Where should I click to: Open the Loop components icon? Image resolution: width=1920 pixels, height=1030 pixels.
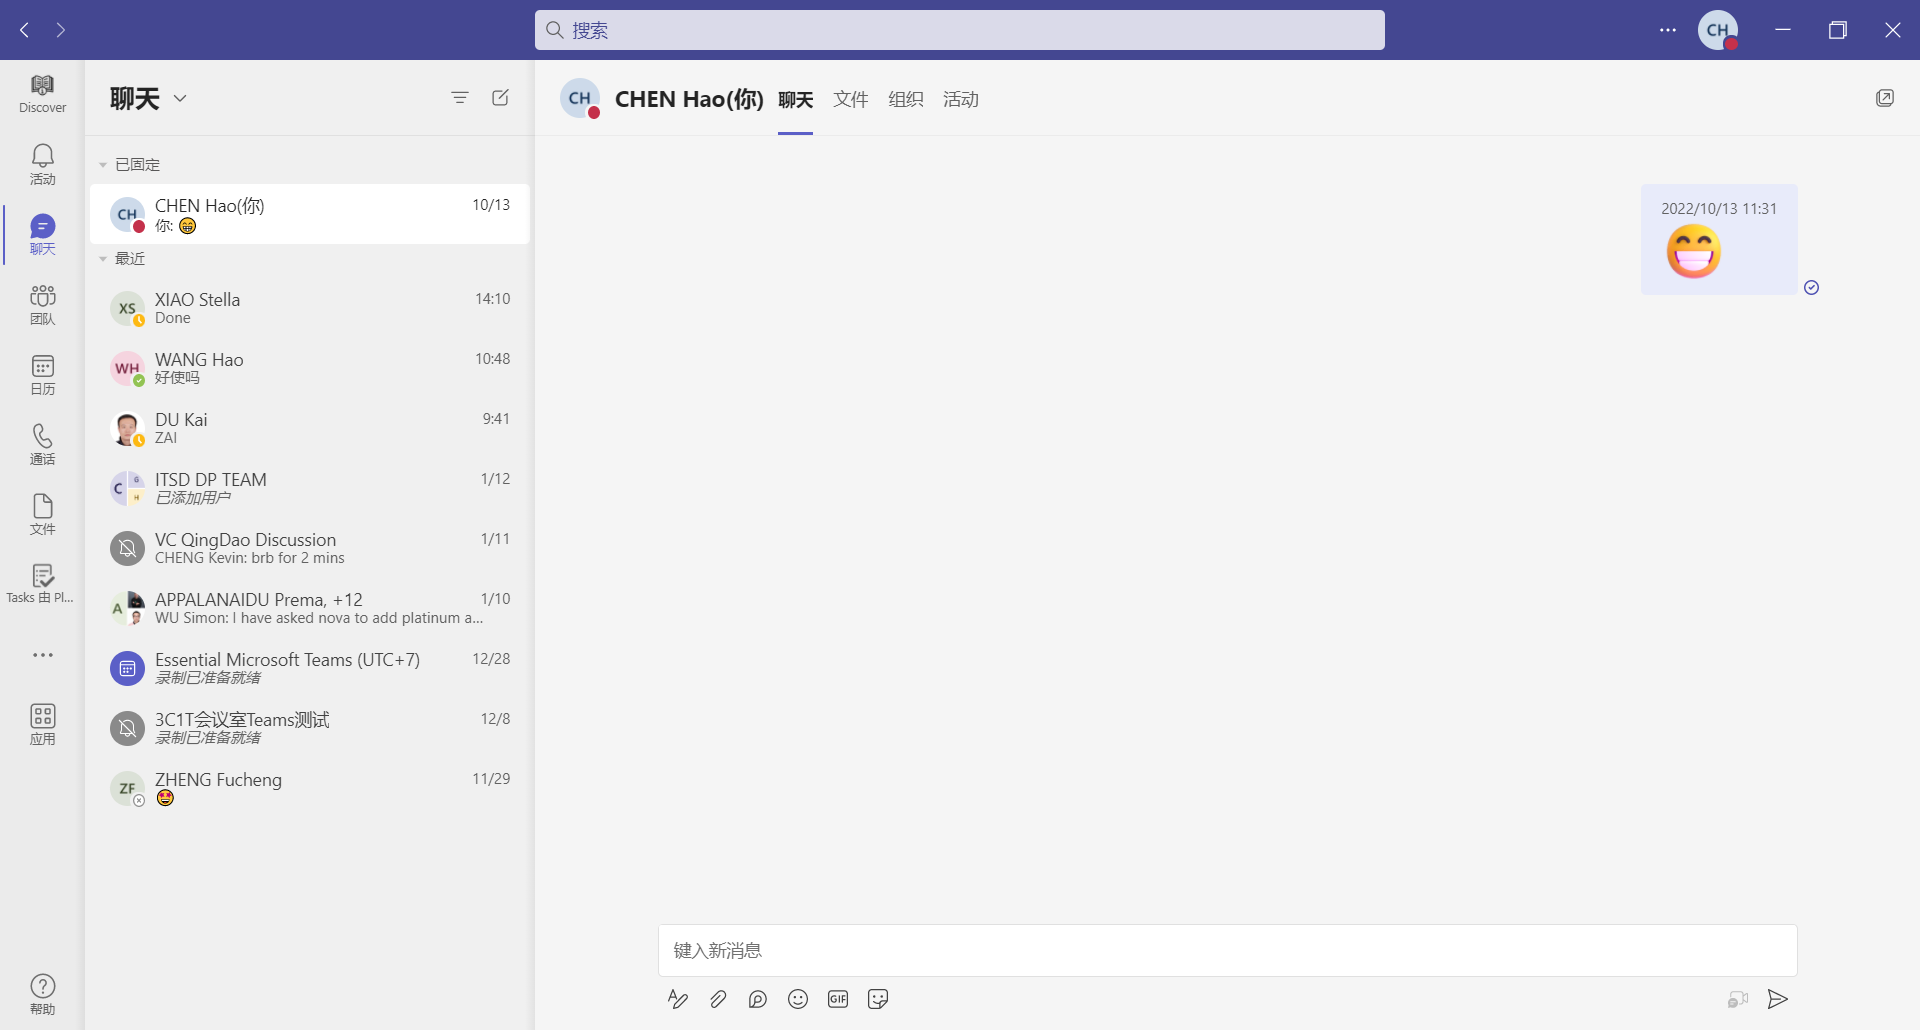pos(758,999)
